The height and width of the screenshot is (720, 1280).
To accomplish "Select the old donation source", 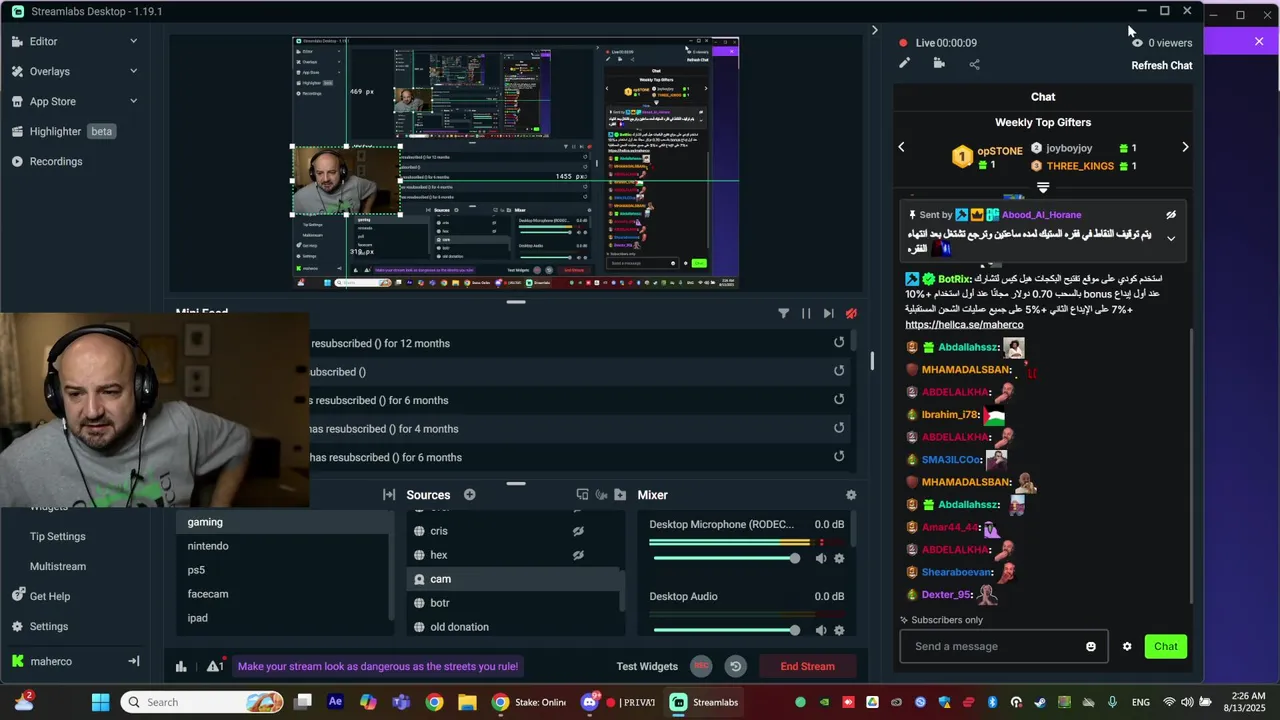I will [x=515, y=627].
